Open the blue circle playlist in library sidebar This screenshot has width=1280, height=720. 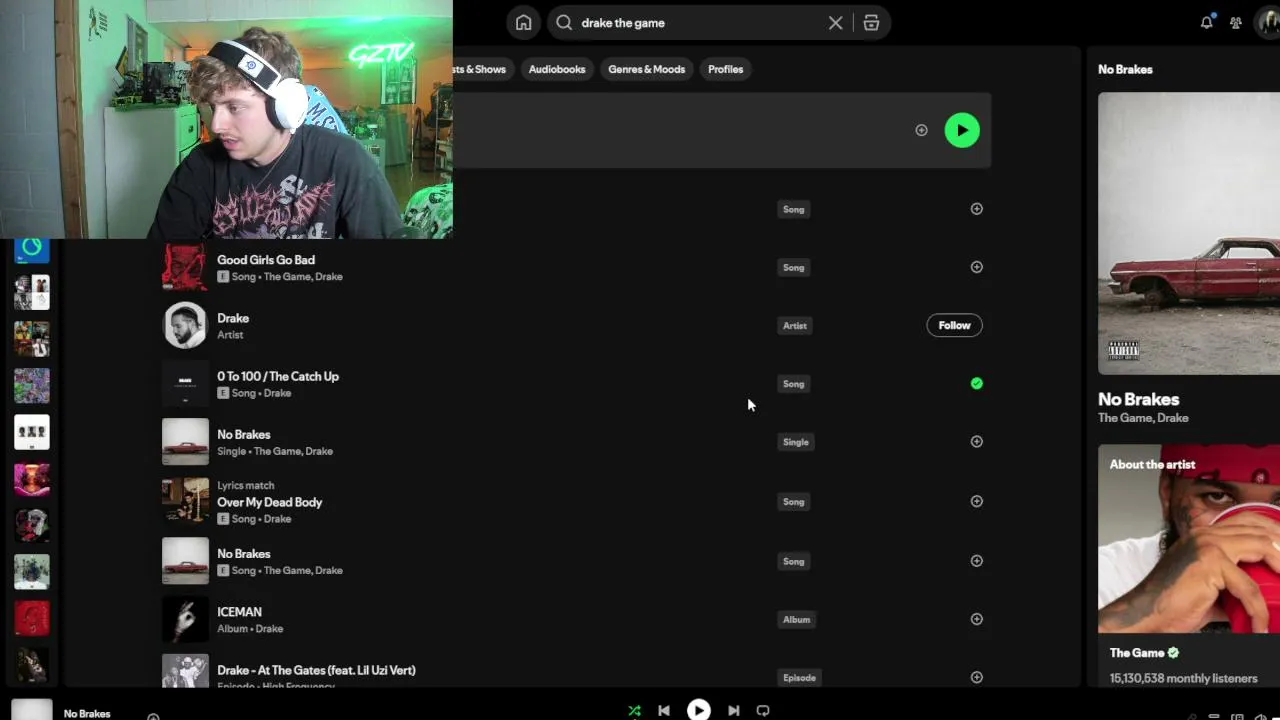pos(32,249)
